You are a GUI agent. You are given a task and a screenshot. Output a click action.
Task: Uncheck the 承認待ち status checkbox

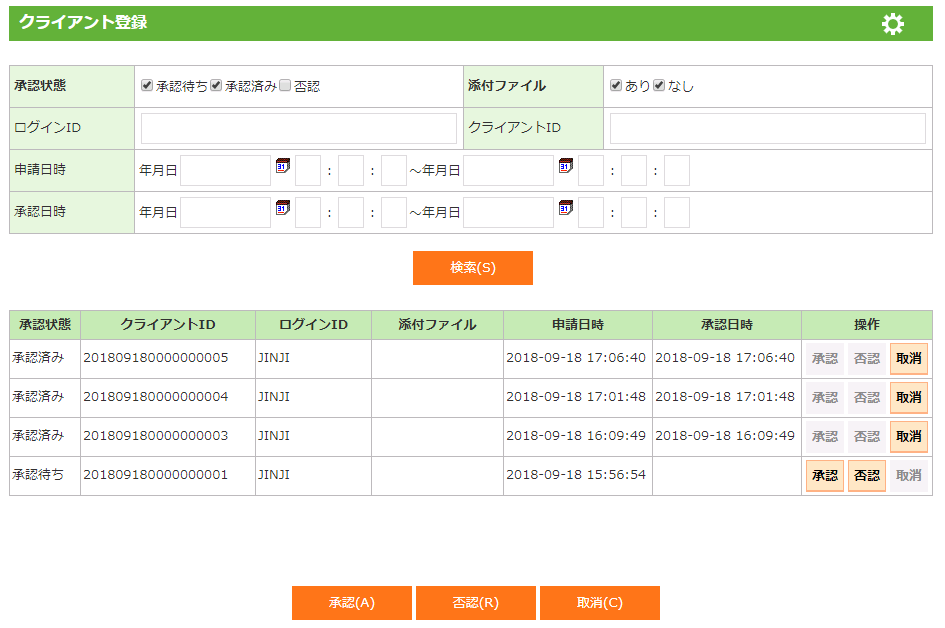tap(146, 85)
